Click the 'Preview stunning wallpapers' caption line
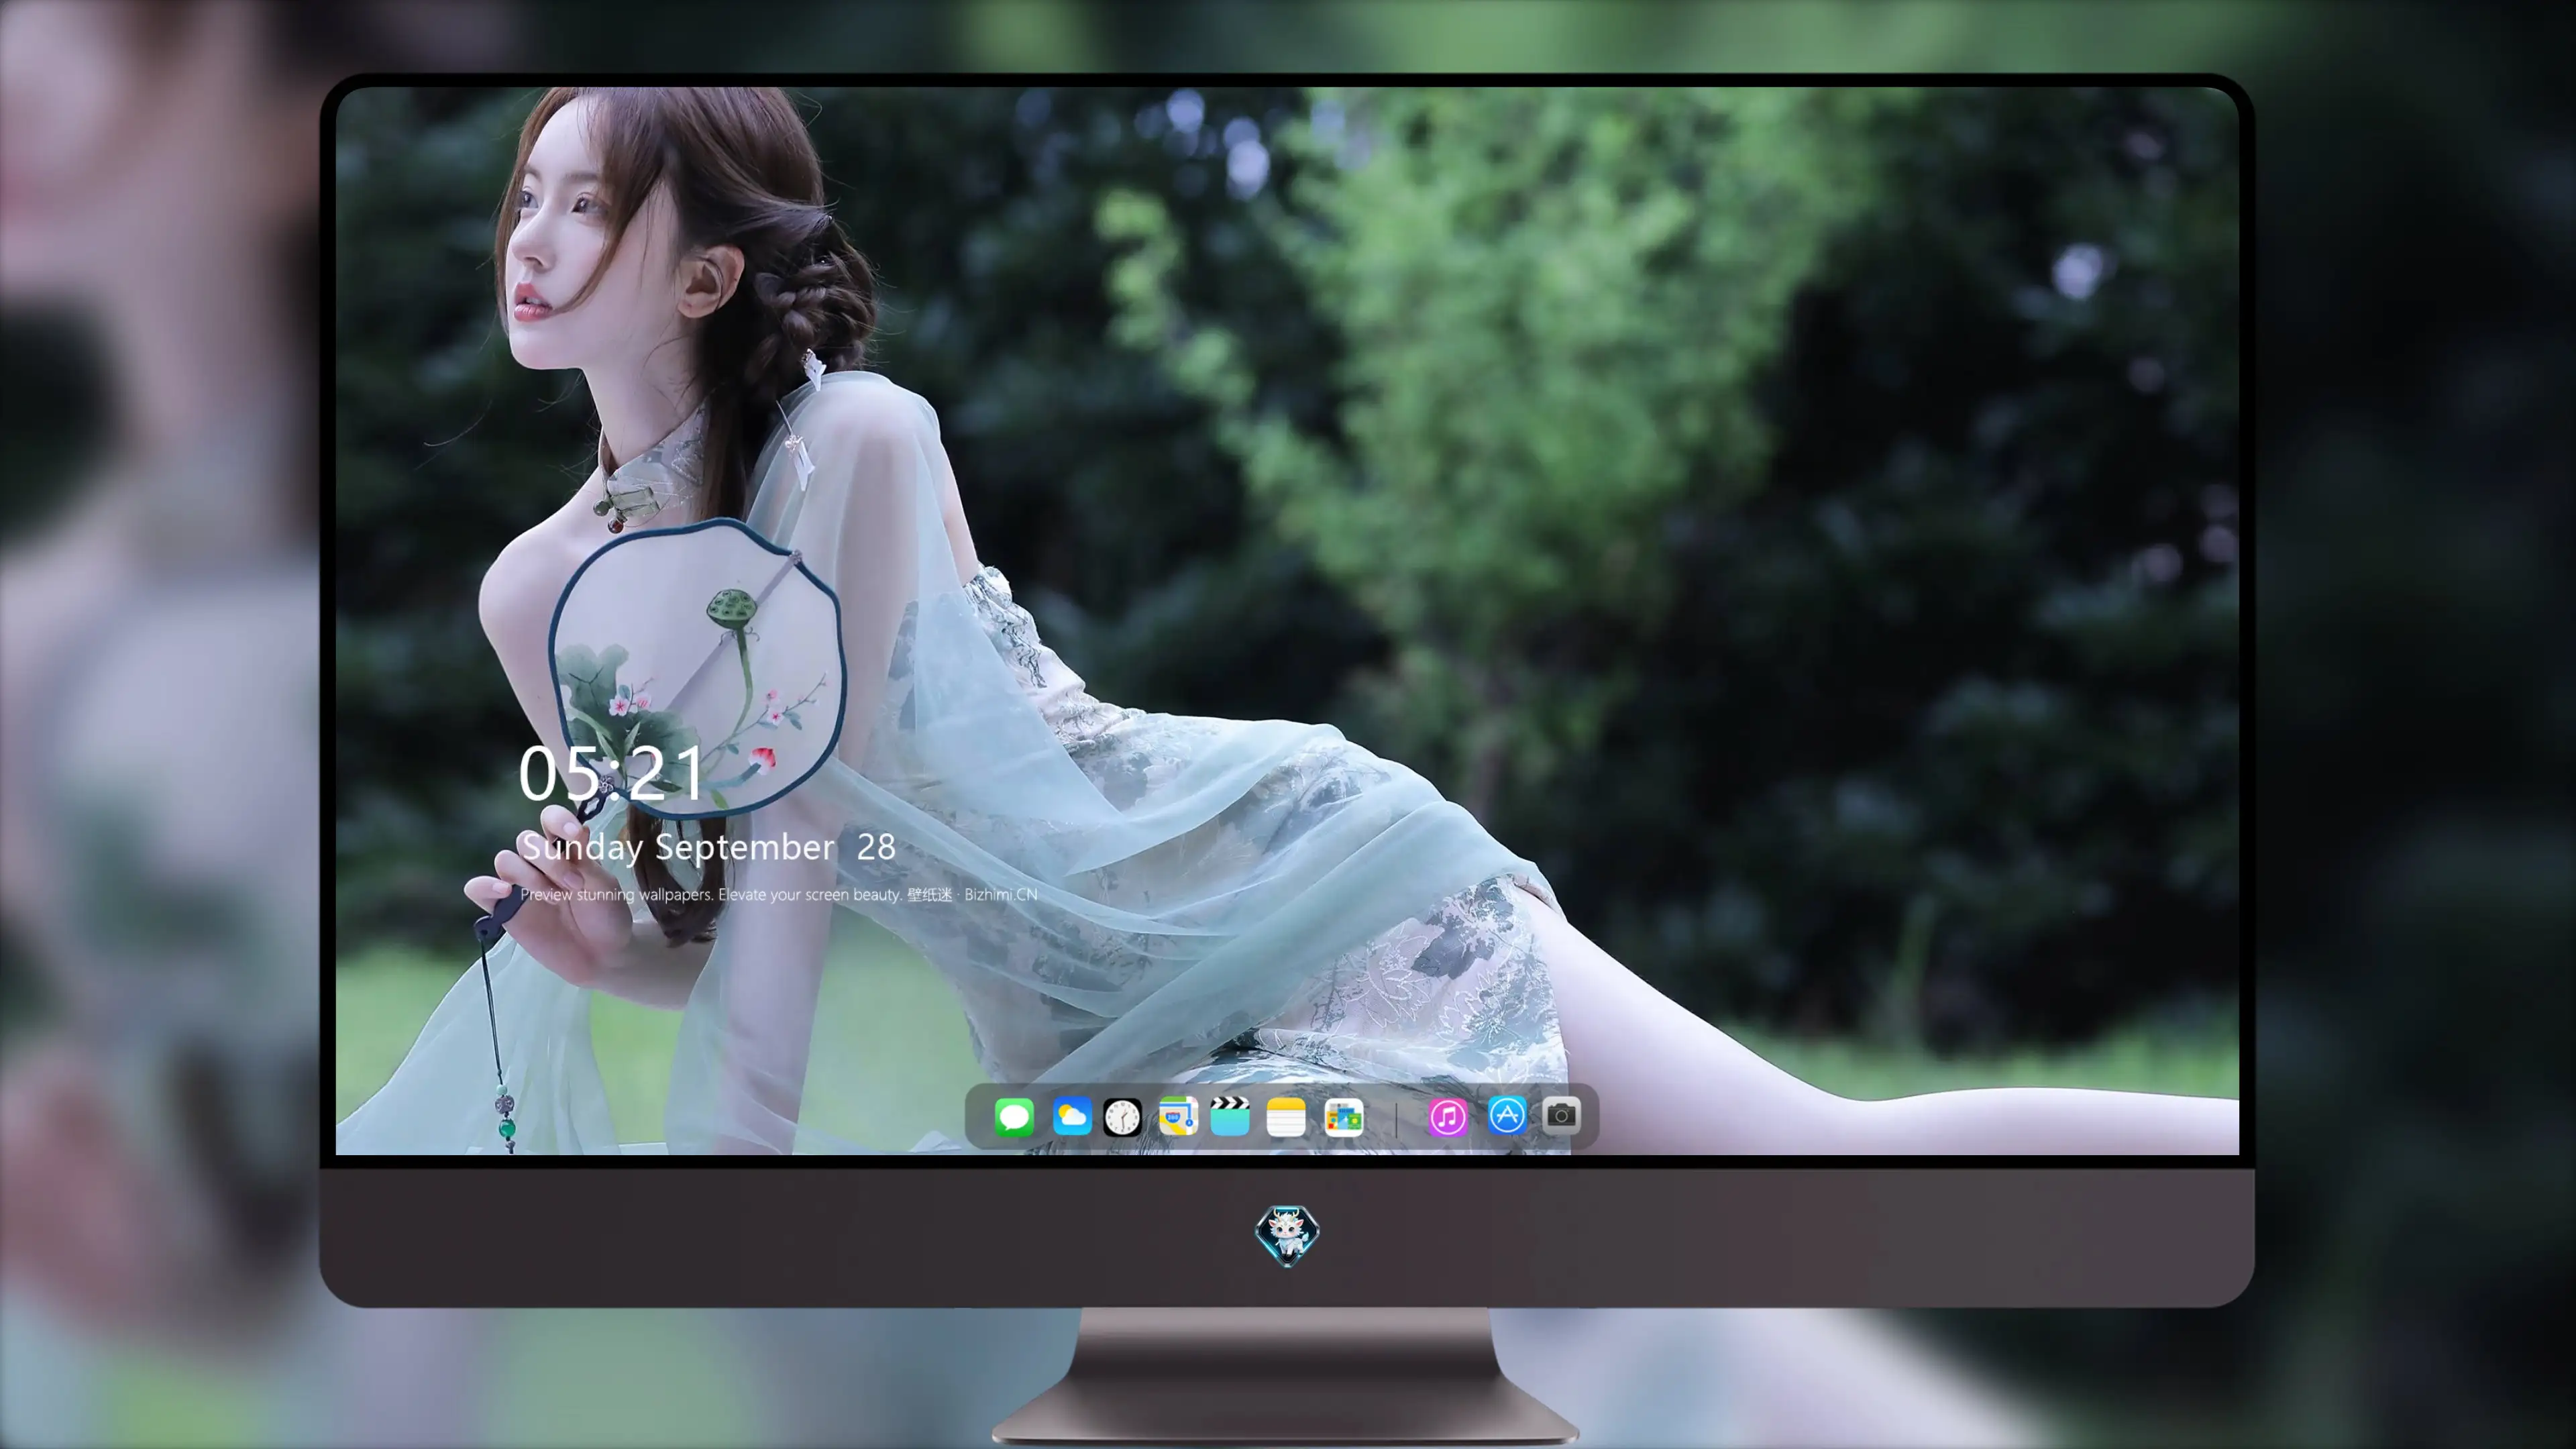This screenshot has height=1449, width=2576. pyautogui.click(x=779, y=894)
